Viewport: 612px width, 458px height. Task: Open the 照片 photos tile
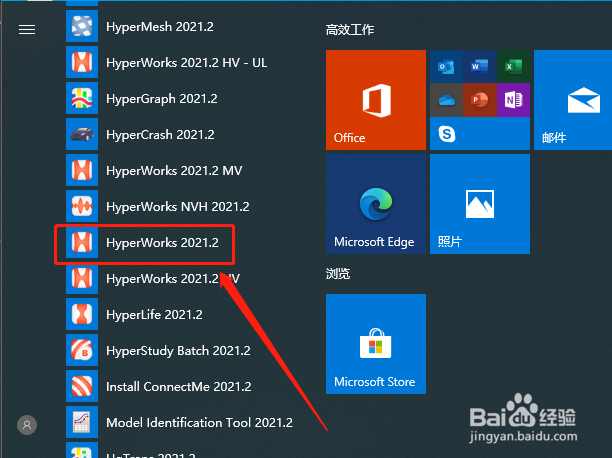480,204
